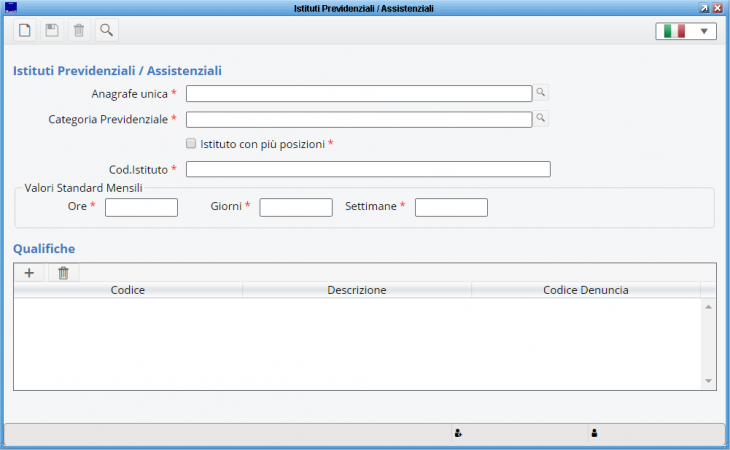Viewport: 730px width, 450px height.
Task: Select the Giorni input box
Action: tap(296, 207)
